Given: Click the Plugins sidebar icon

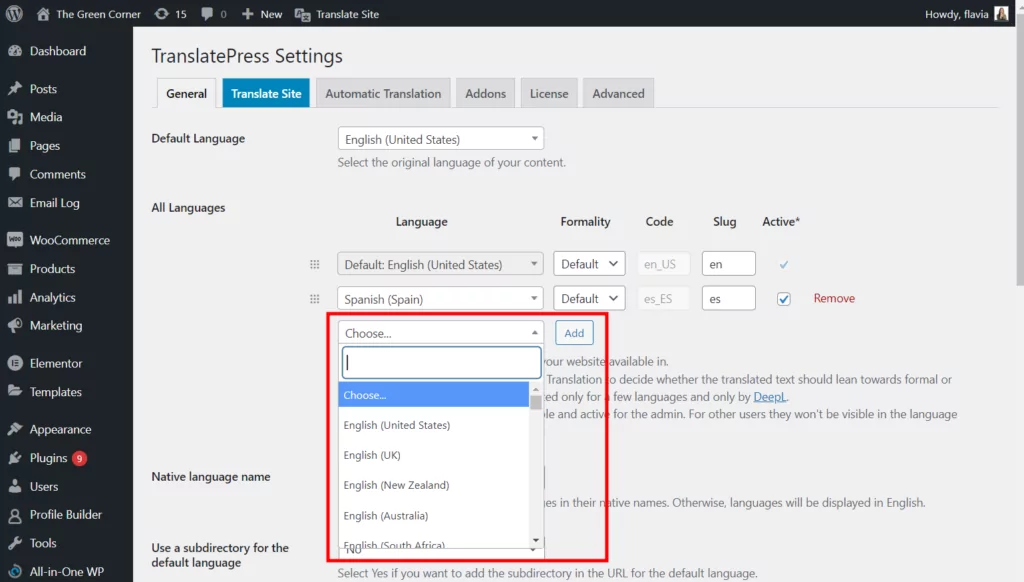Looking at the screenshot, I should [x=15, y=458].
